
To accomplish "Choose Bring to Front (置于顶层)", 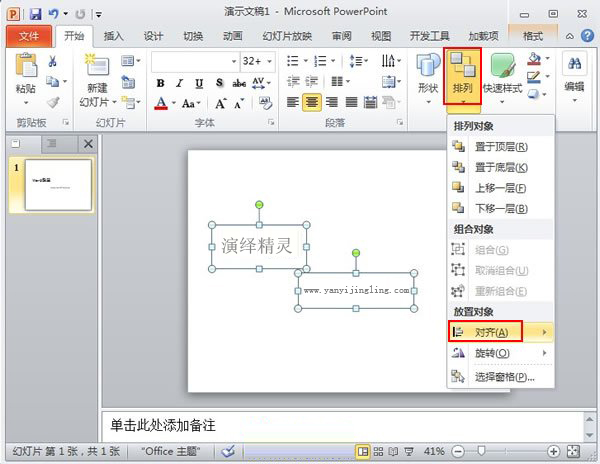I will click(x=500, y=147).
